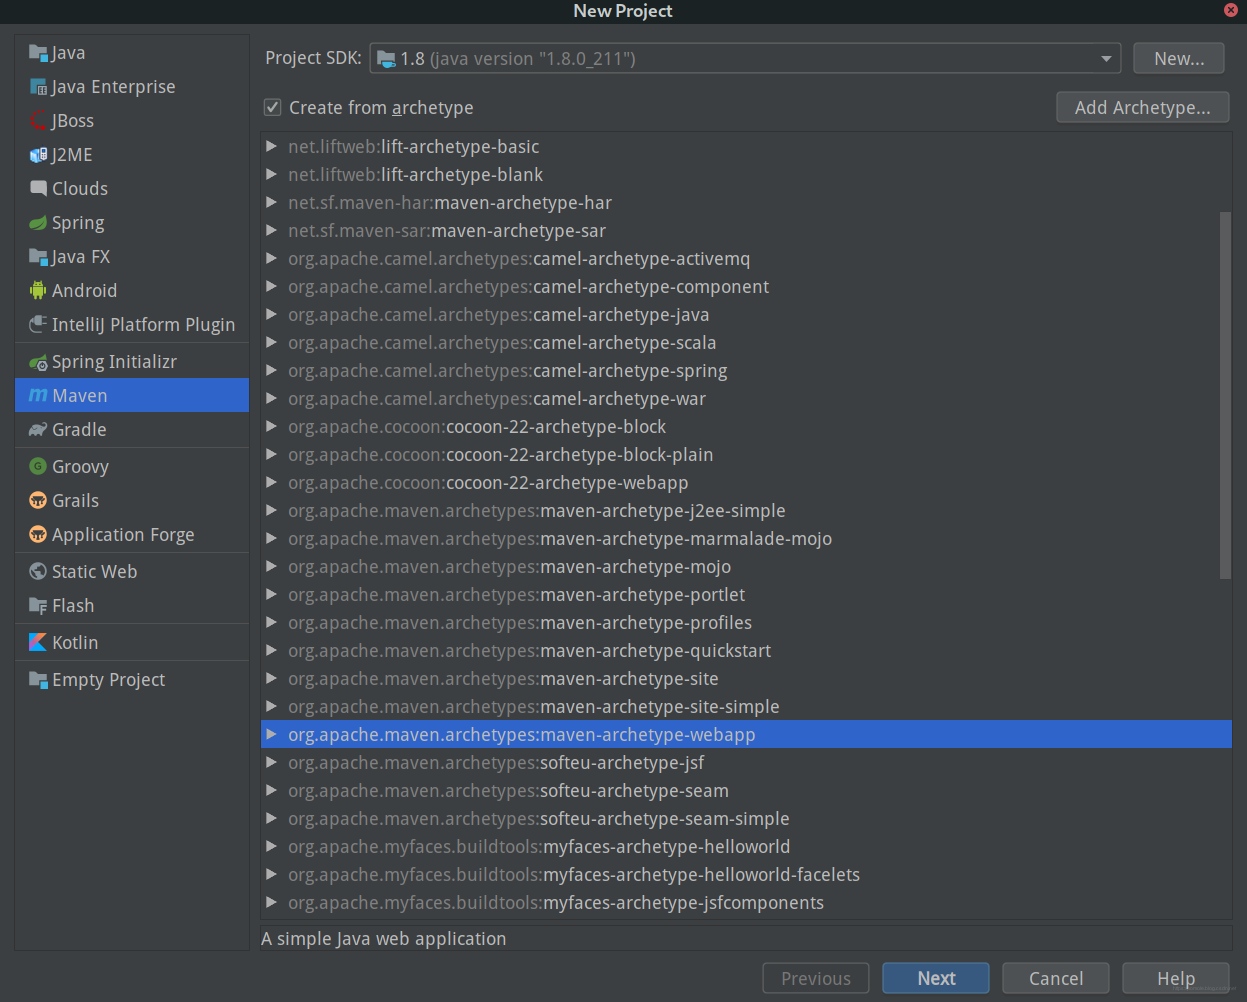Click the Application Forge icon
The width and height of the screenshot is (1247, 1002).
[39, 535]
